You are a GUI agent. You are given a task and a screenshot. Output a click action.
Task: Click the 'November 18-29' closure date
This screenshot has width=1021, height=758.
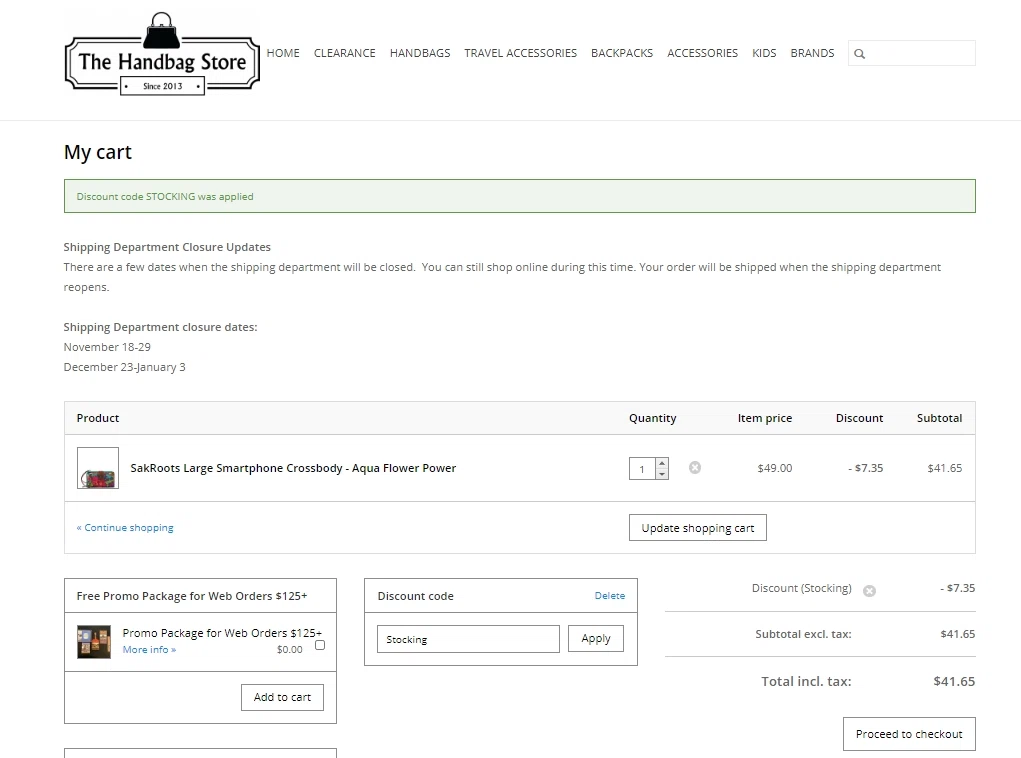(x=107, y=347)
